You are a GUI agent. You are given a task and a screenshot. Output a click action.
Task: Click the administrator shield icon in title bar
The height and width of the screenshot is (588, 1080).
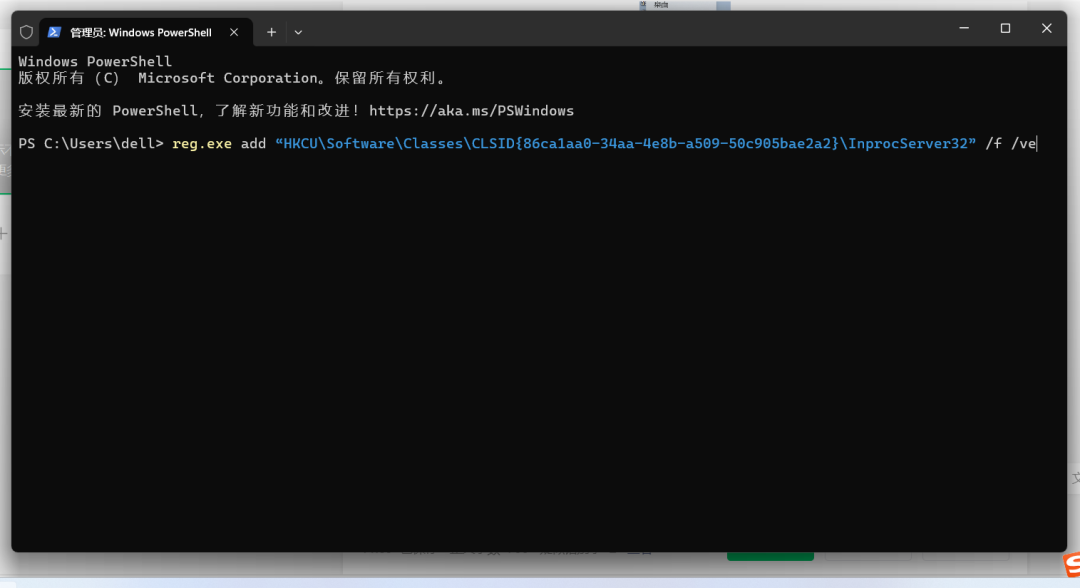coord(27,32)
